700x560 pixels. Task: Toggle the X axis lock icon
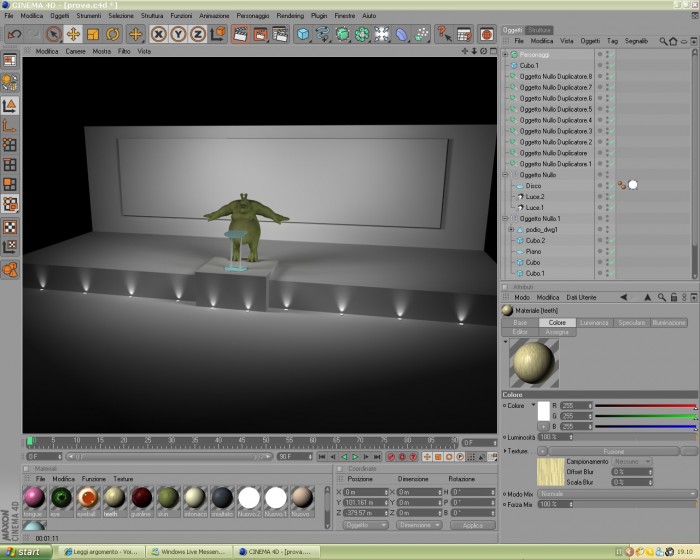(158, 34)
